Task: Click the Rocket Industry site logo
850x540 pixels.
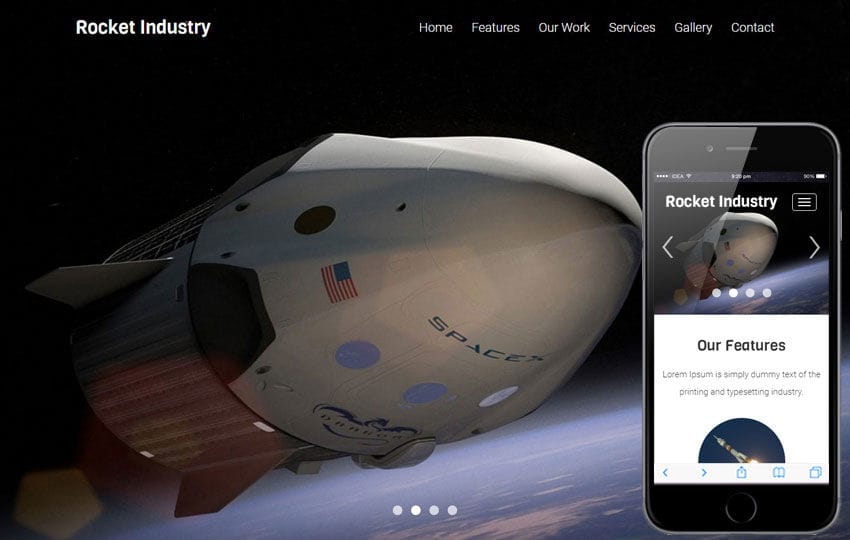Action: (x=143, y=27)
